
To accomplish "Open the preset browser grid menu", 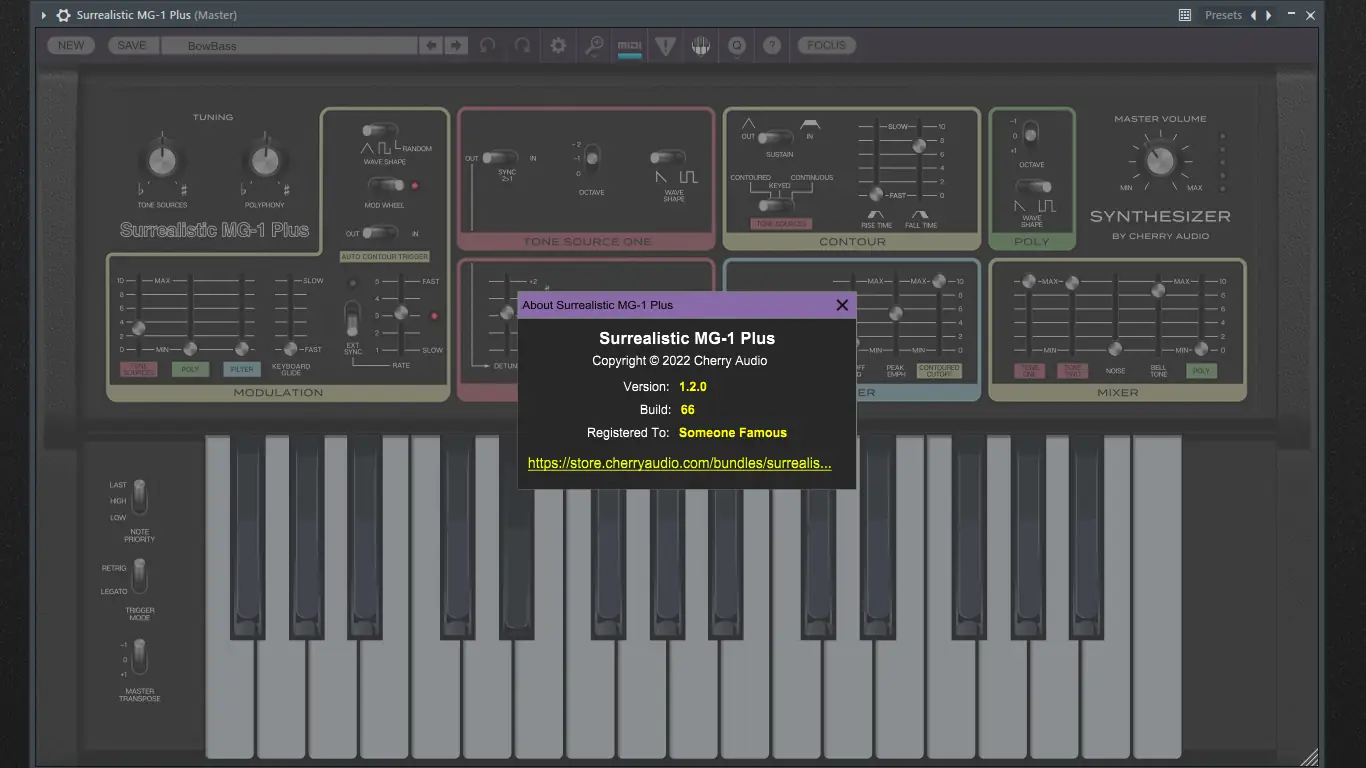I will [1185, 14].
